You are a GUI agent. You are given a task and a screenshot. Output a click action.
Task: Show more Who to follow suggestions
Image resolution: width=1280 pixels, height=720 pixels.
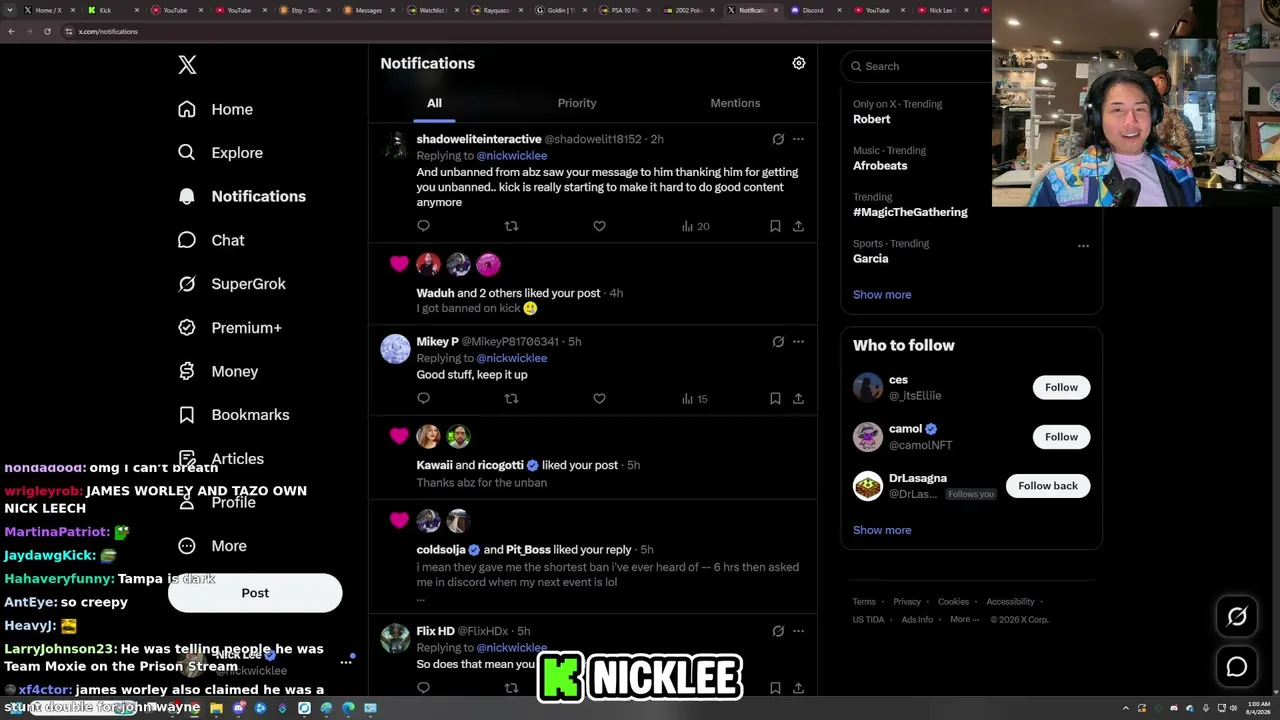click(x=882, y=530)
